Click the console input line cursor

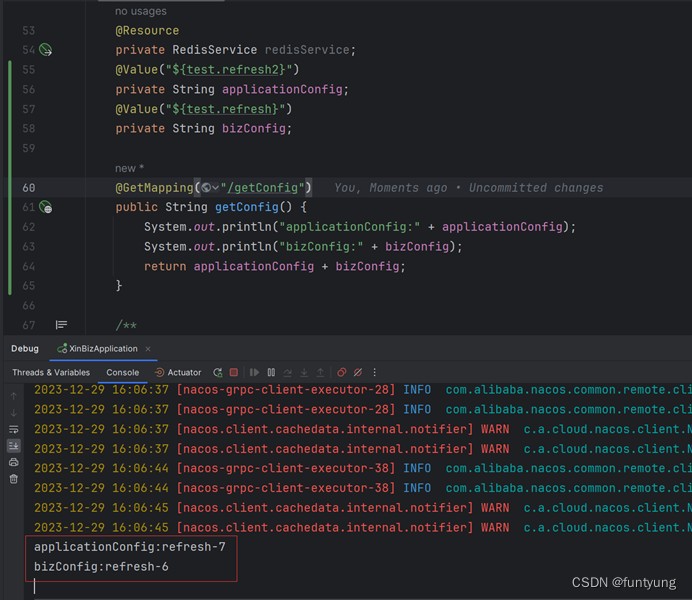pyautogui.click(x=34, y=586)
